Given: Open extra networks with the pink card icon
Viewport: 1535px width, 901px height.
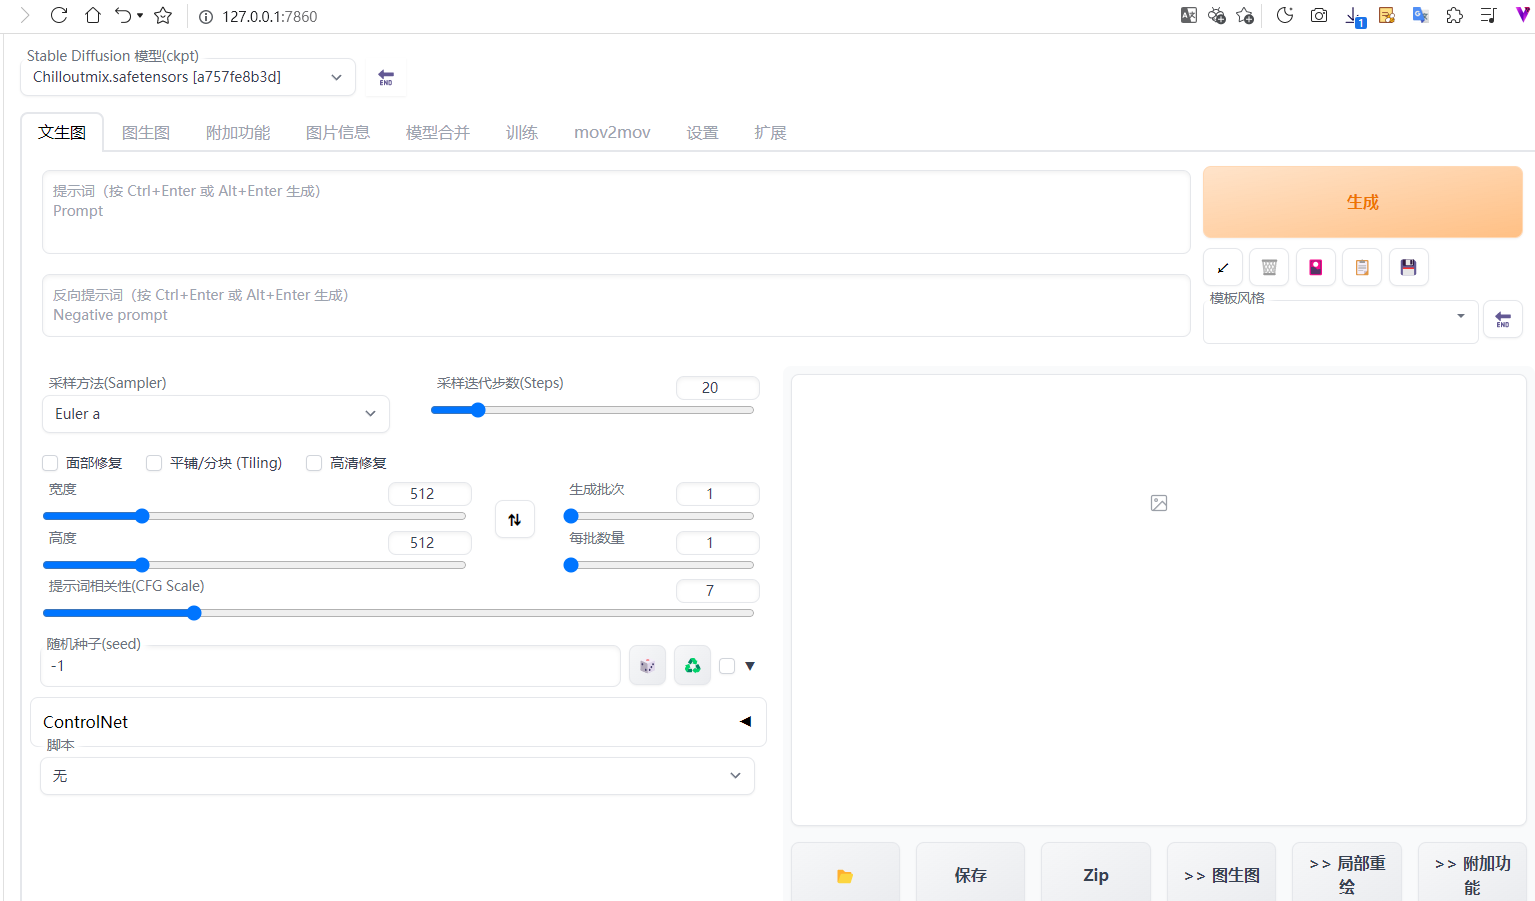Looking at the screenshot, I should click(x=1315, y=267).
